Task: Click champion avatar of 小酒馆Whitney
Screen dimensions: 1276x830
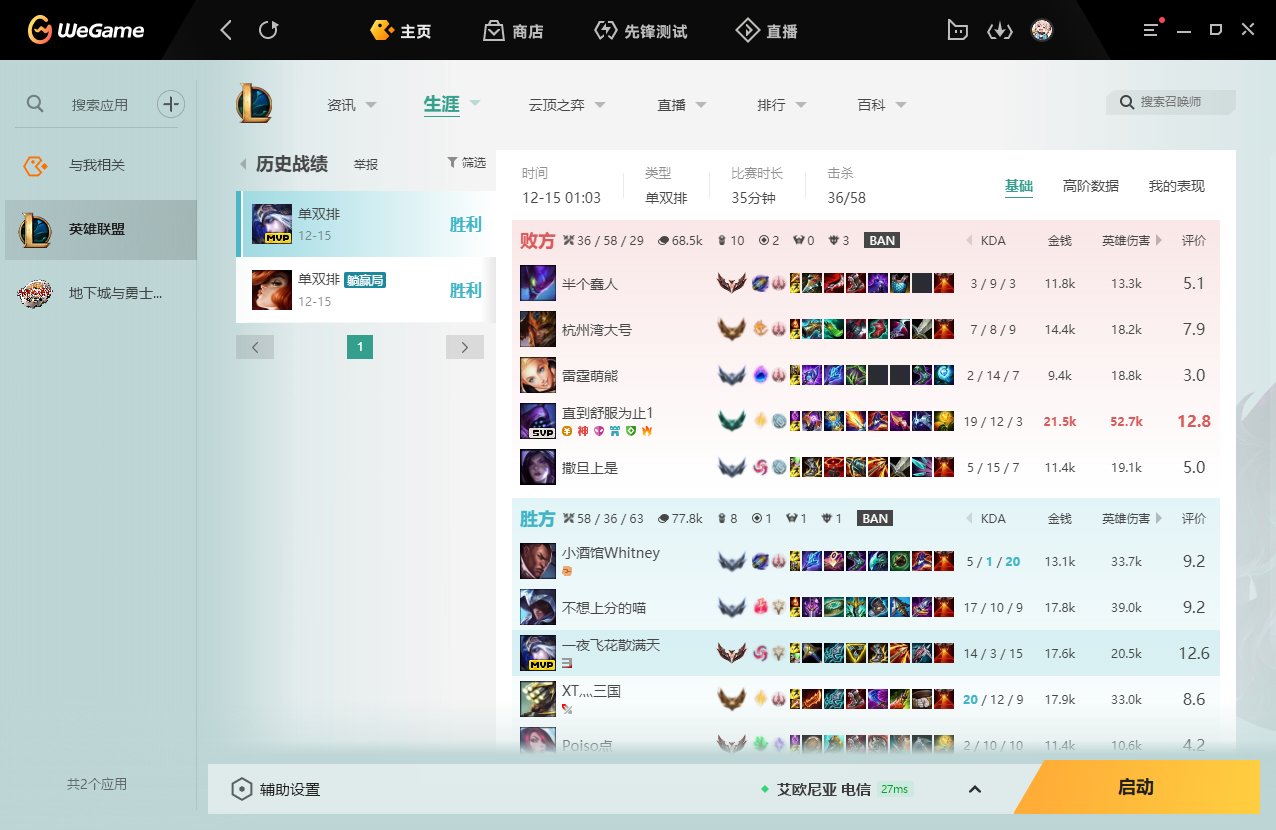Action: point(538,561)
